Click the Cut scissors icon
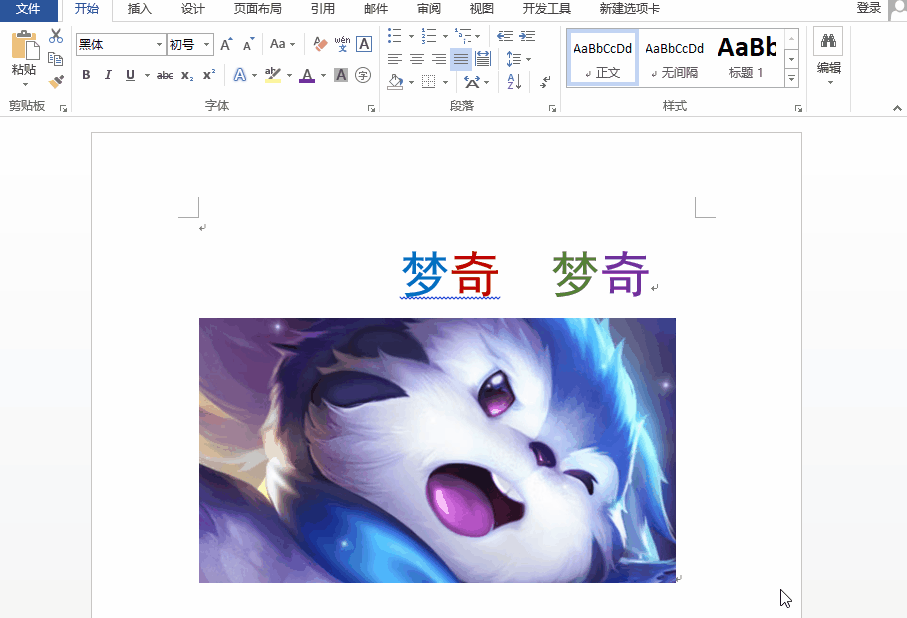 click(56, 37)
